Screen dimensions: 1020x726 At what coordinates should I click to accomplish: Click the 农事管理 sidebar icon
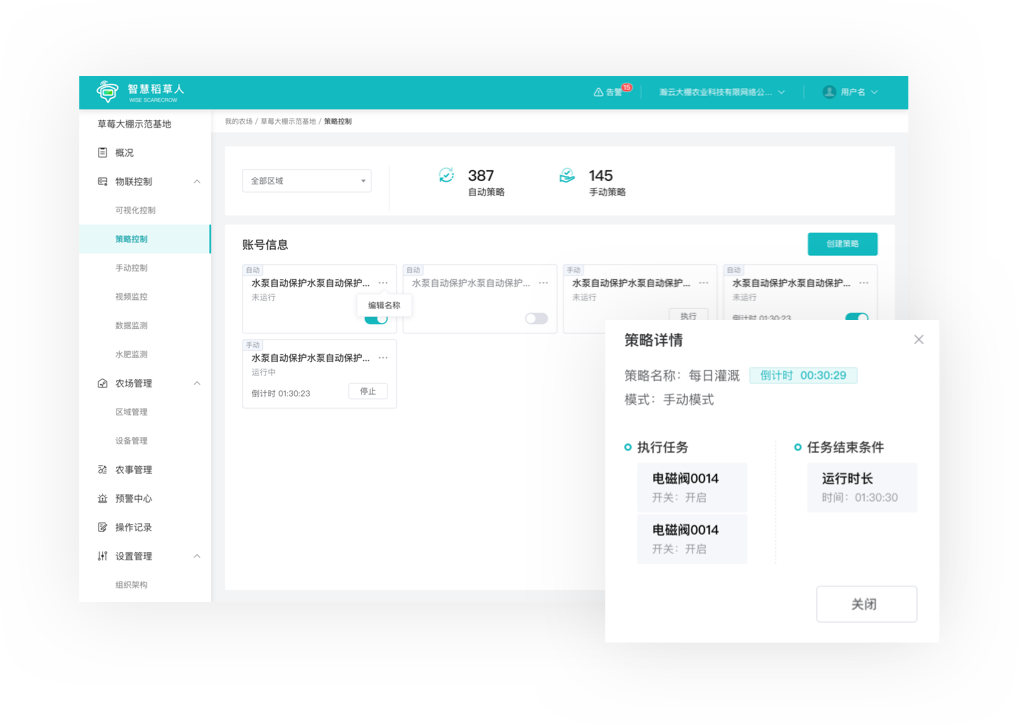coord(103,470)
